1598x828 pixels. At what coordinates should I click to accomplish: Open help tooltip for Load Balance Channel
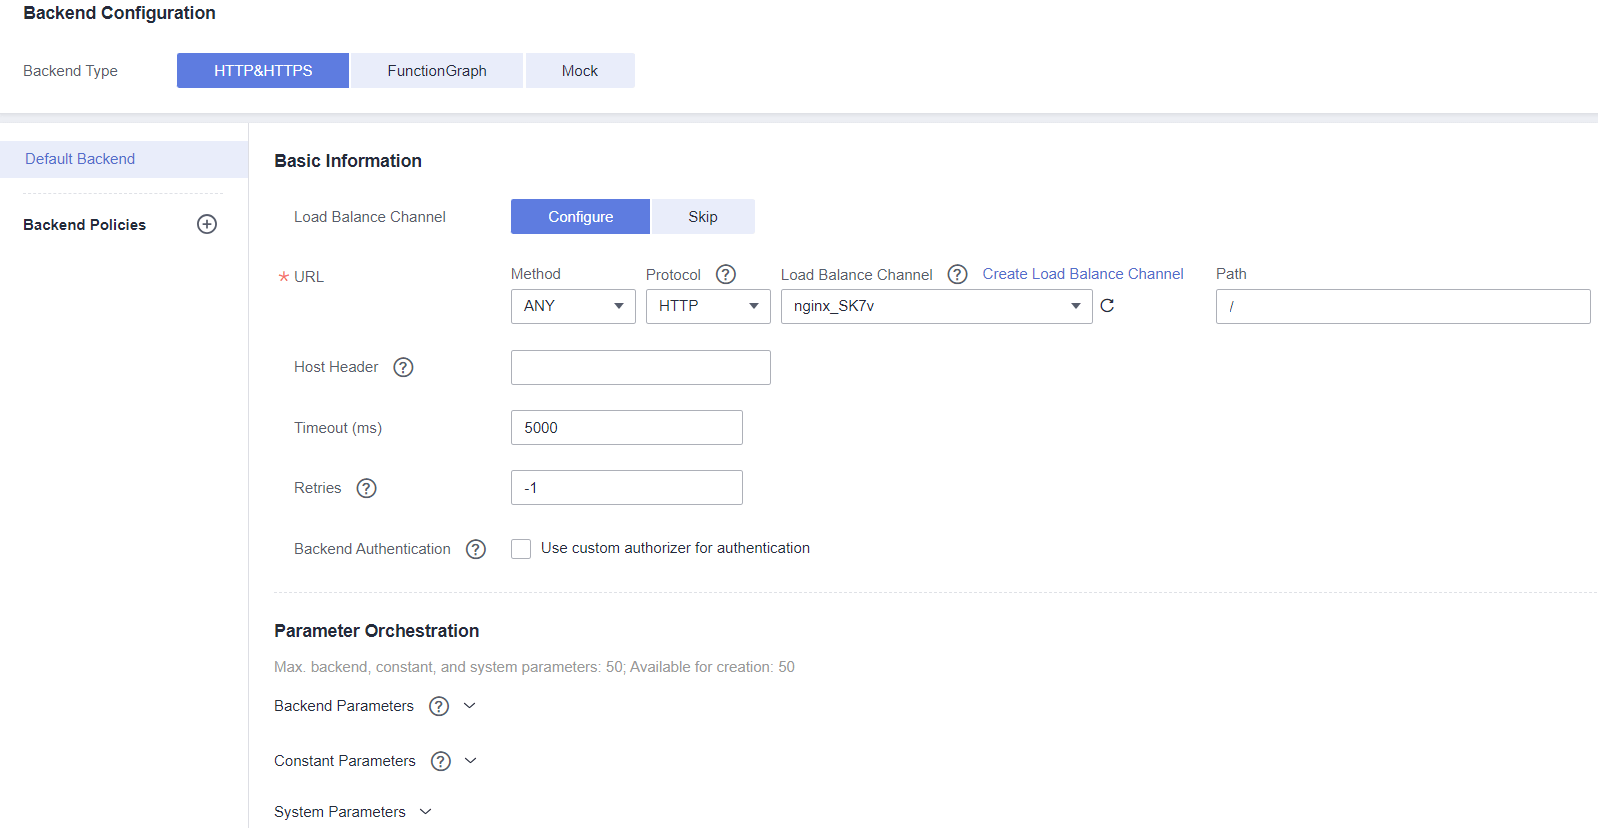(x=957, y=274)
